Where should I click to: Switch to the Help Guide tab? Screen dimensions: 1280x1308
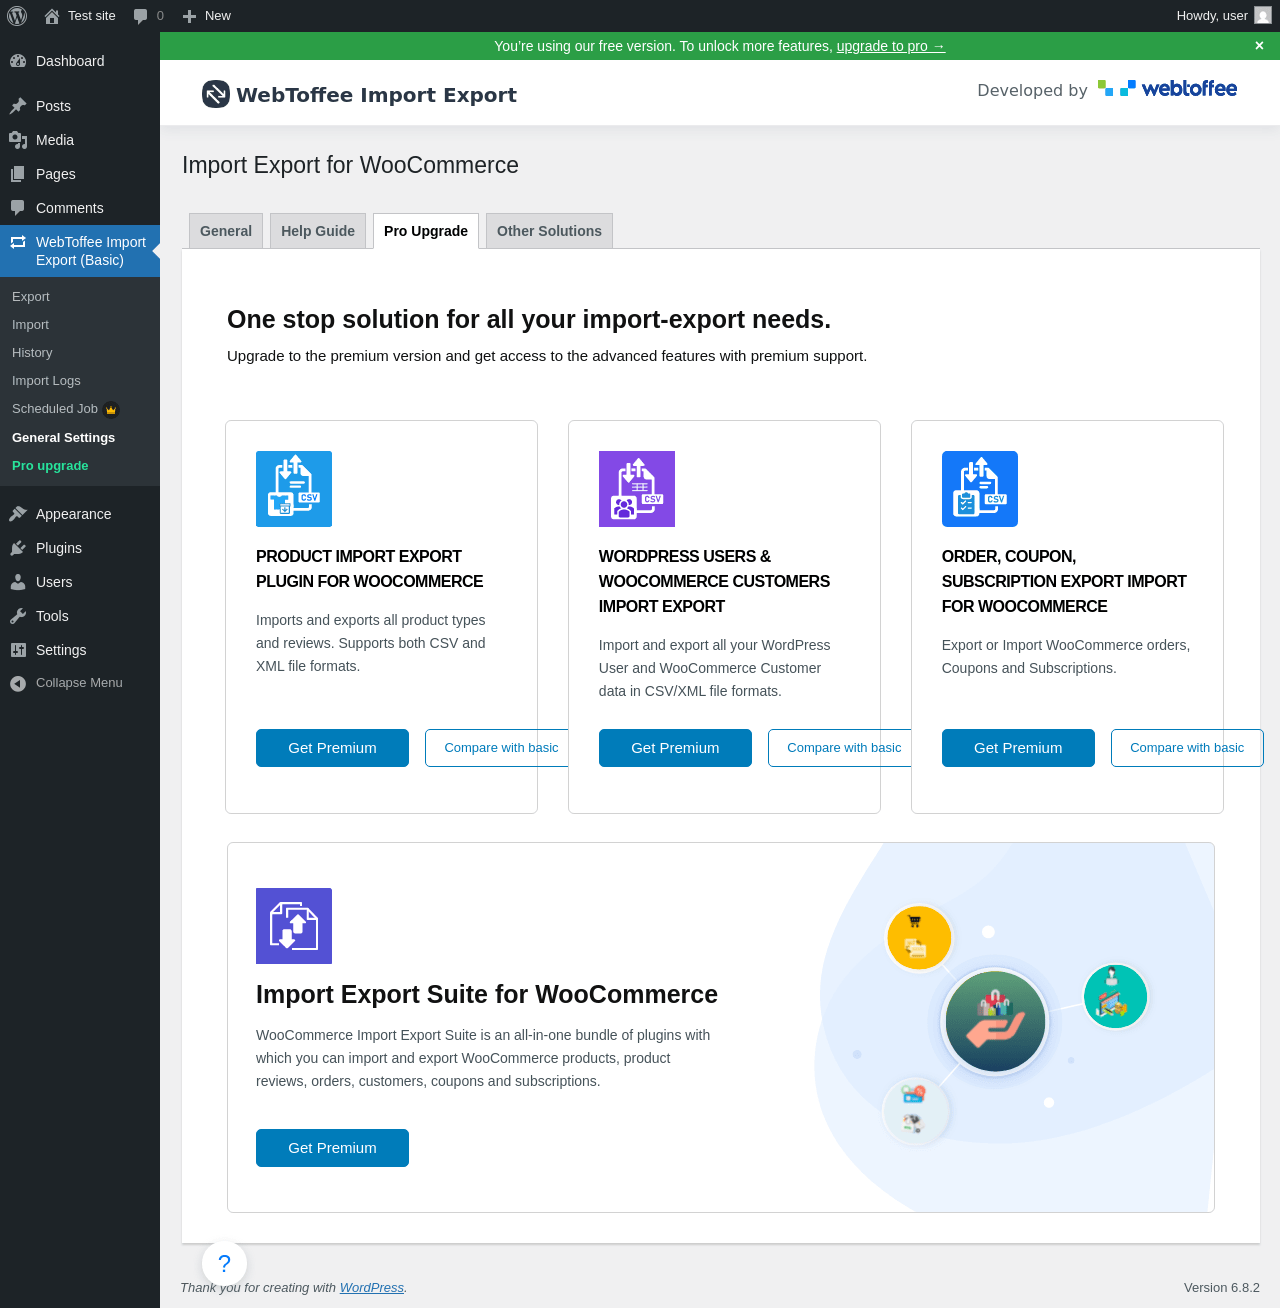click(318, 231)
